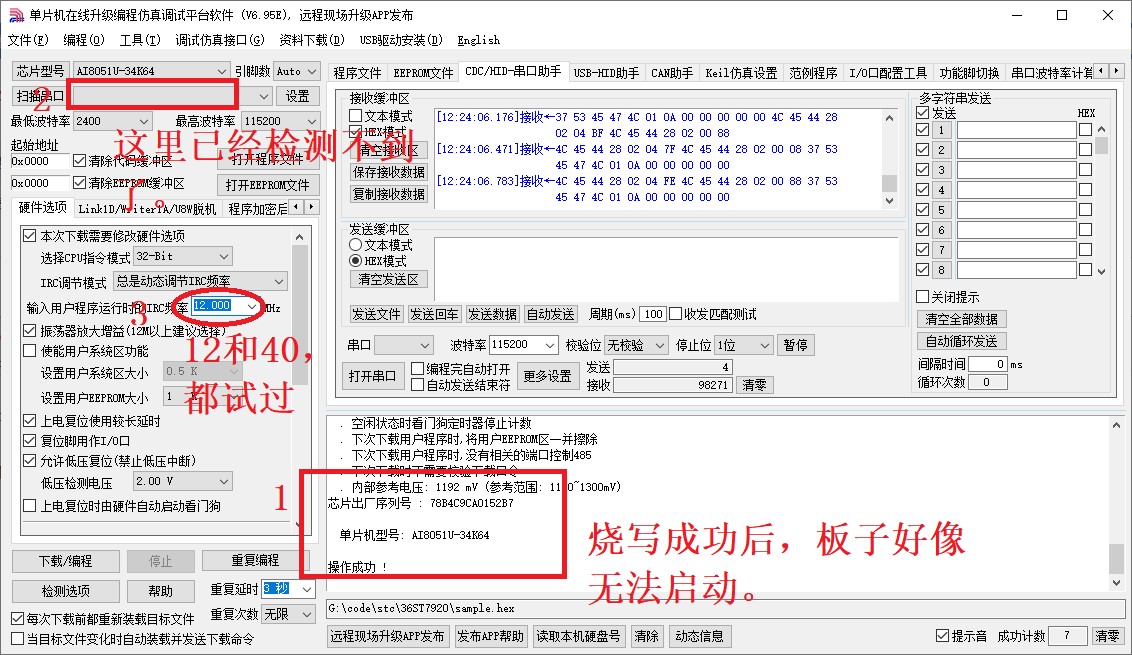Image resolution: width=1132 pixels, height=655 pixels.
Task: Click the app logo icon in title bar
Action: click(15, 15)
